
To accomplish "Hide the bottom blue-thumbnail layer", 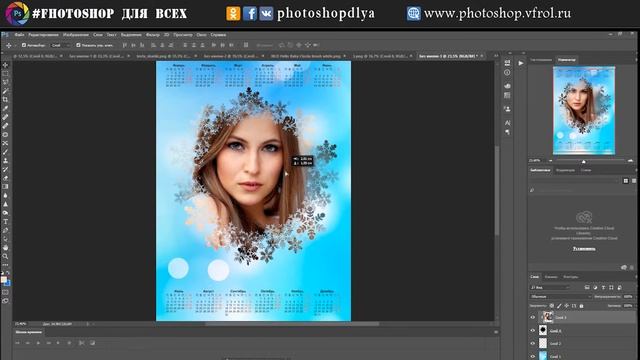I will click(x=533, y=356).
